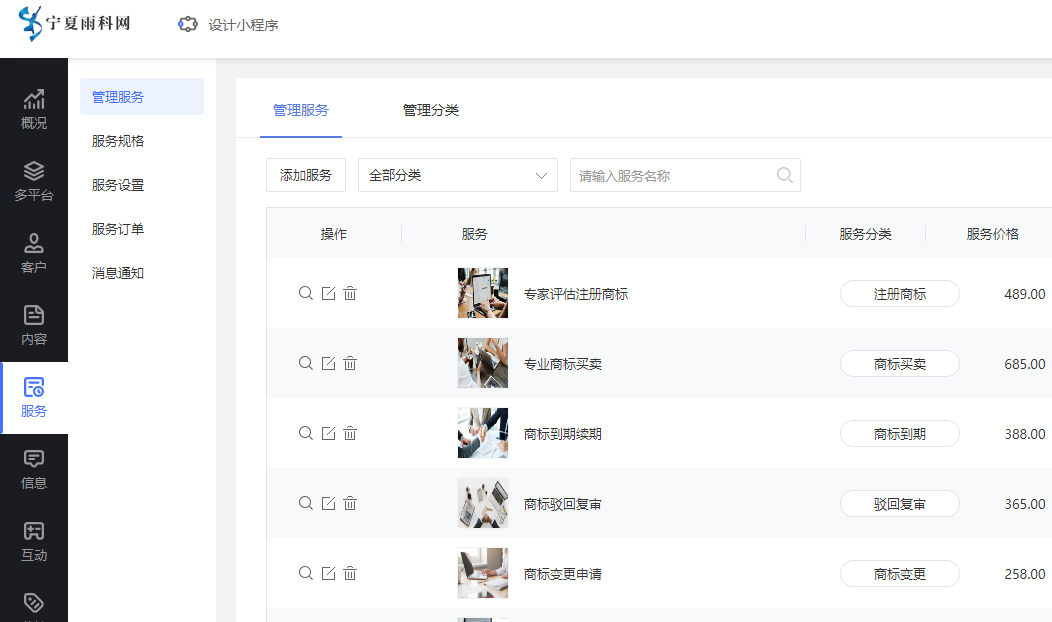Edit the 专家评估注册商标 service

coord(328,293)
